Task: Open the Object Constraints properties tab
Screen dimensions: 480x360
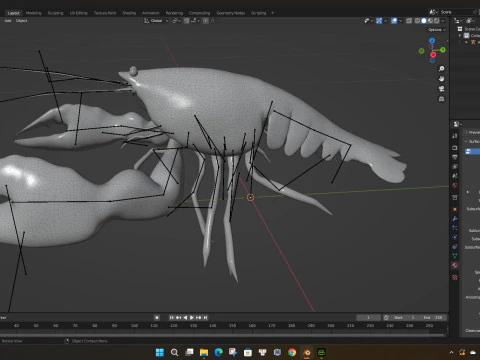Action: [x=455, y=247]
